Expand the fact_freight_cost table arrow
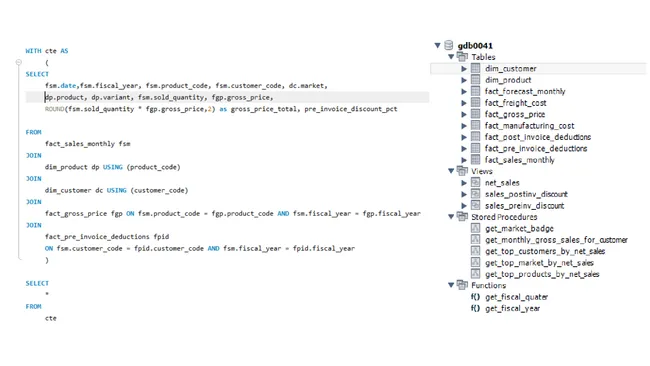This screenshot has width=650, height=366. coord(464,103)
